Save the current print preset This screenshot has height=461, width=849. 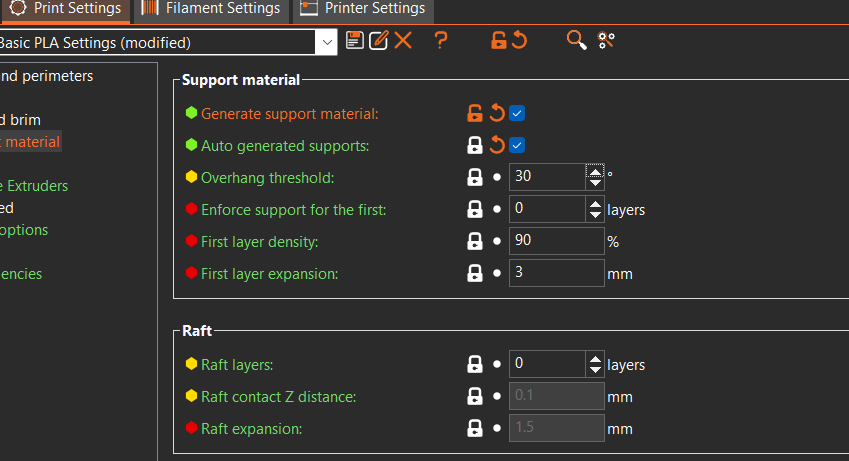354,41
